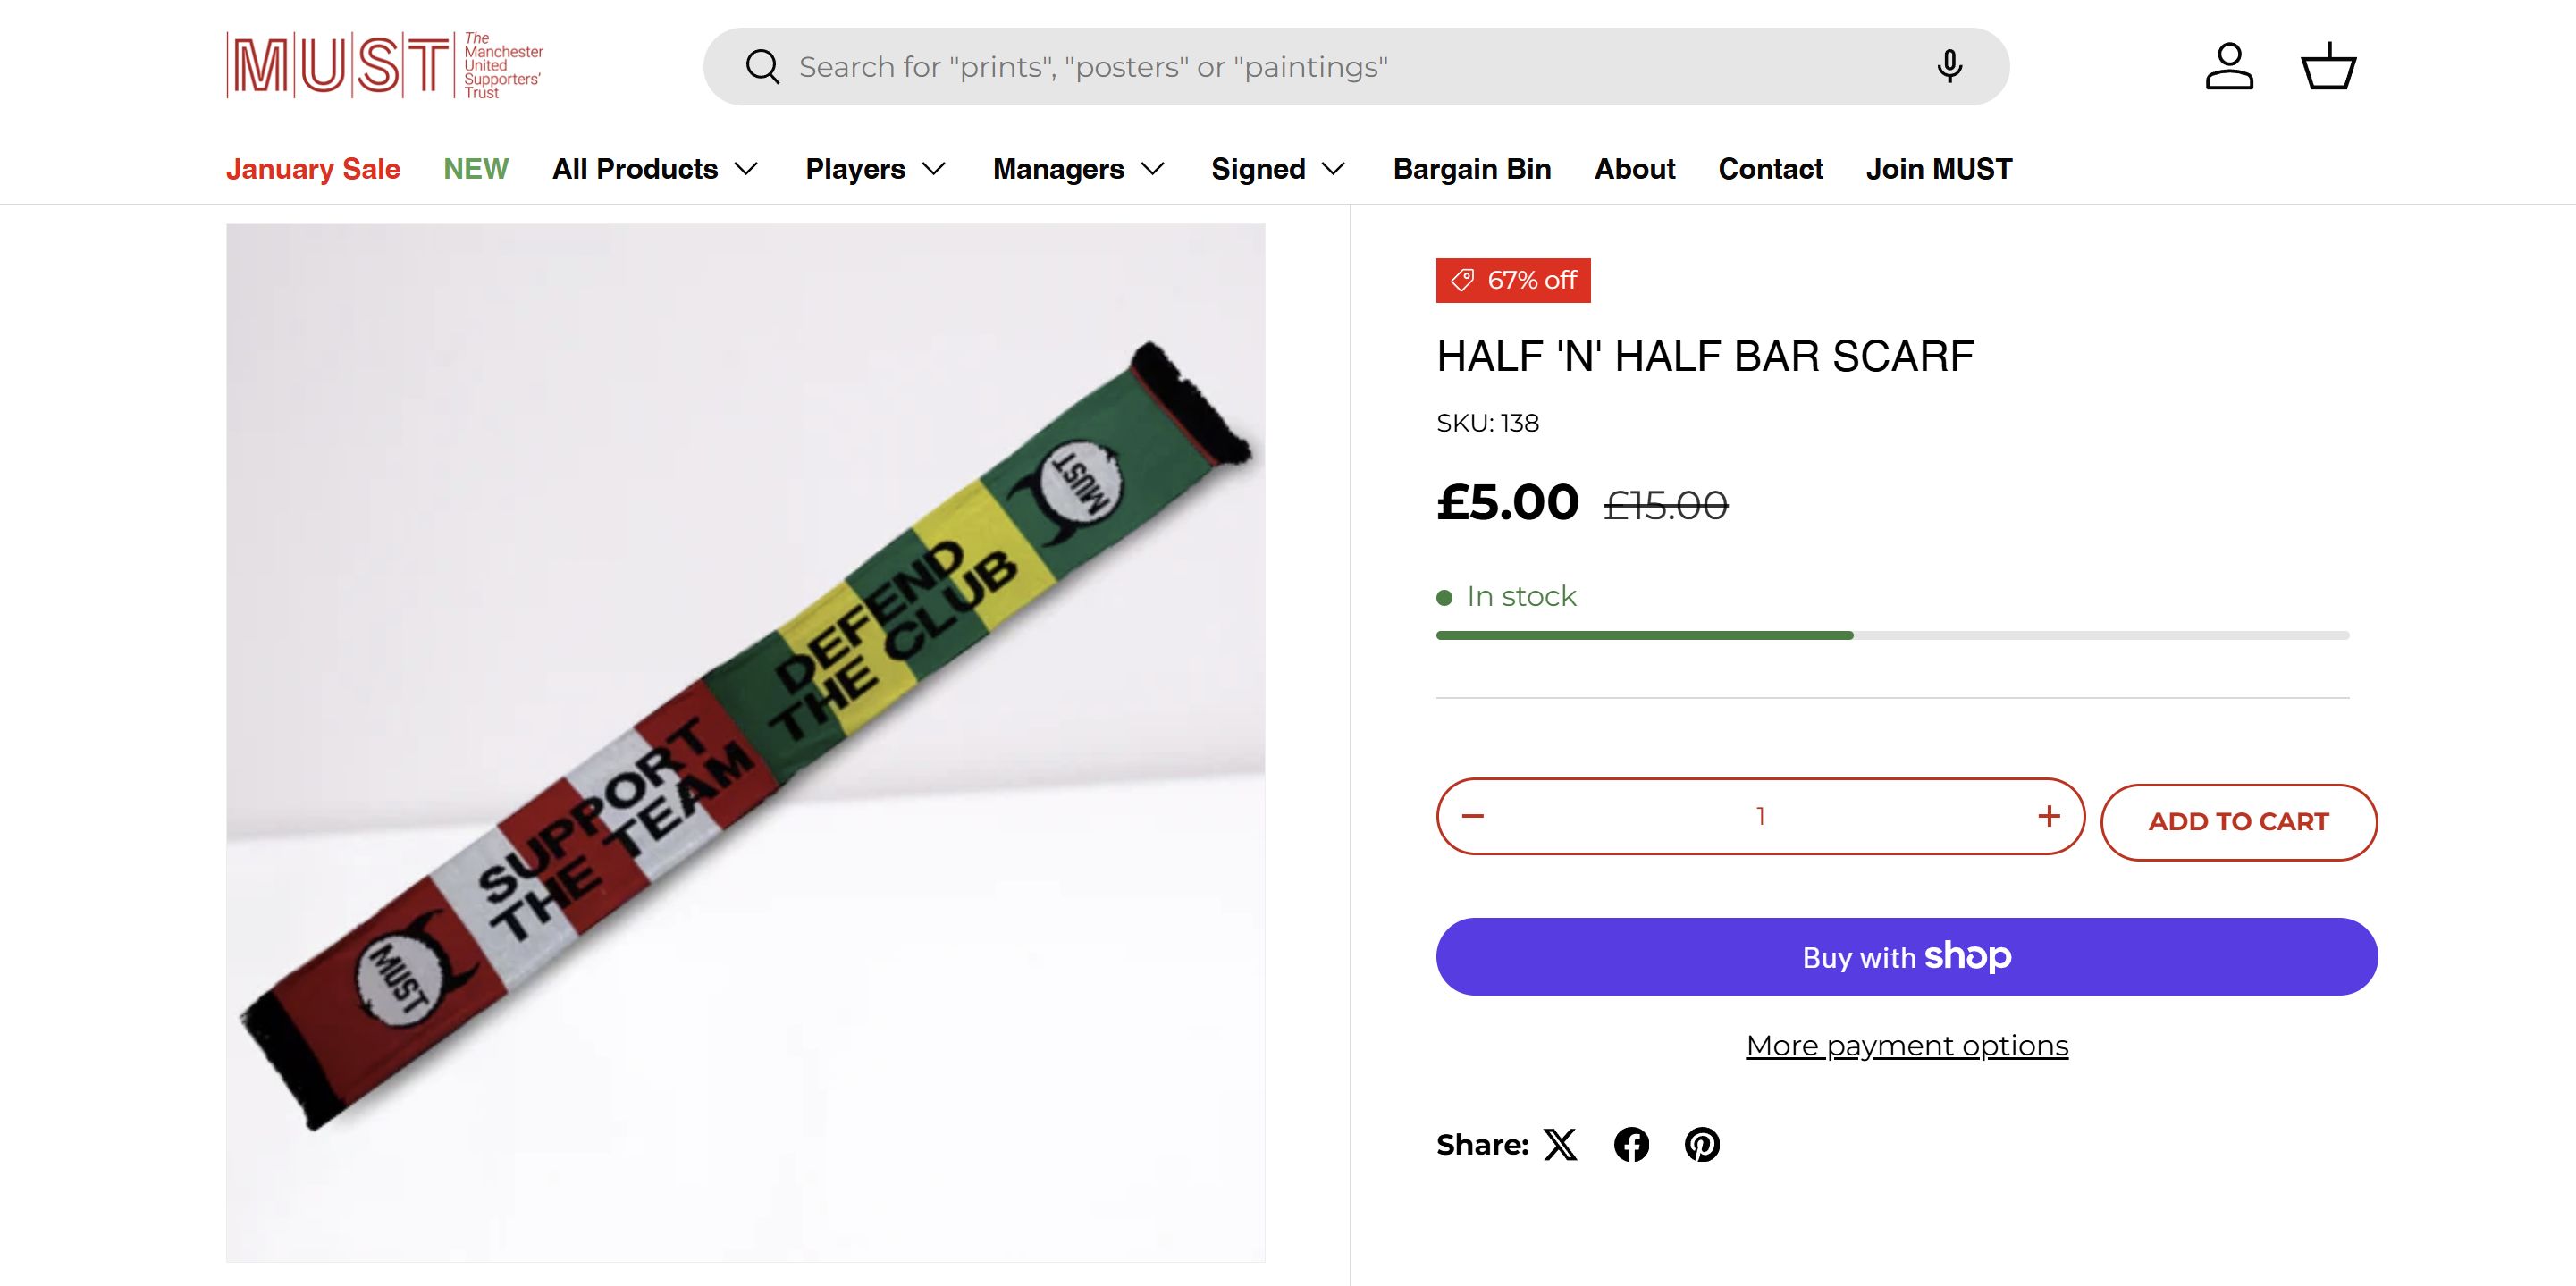Share product on X (Twitter)
The width and height of the screenshot is (2576, 1286).
pos(1560,1144)
